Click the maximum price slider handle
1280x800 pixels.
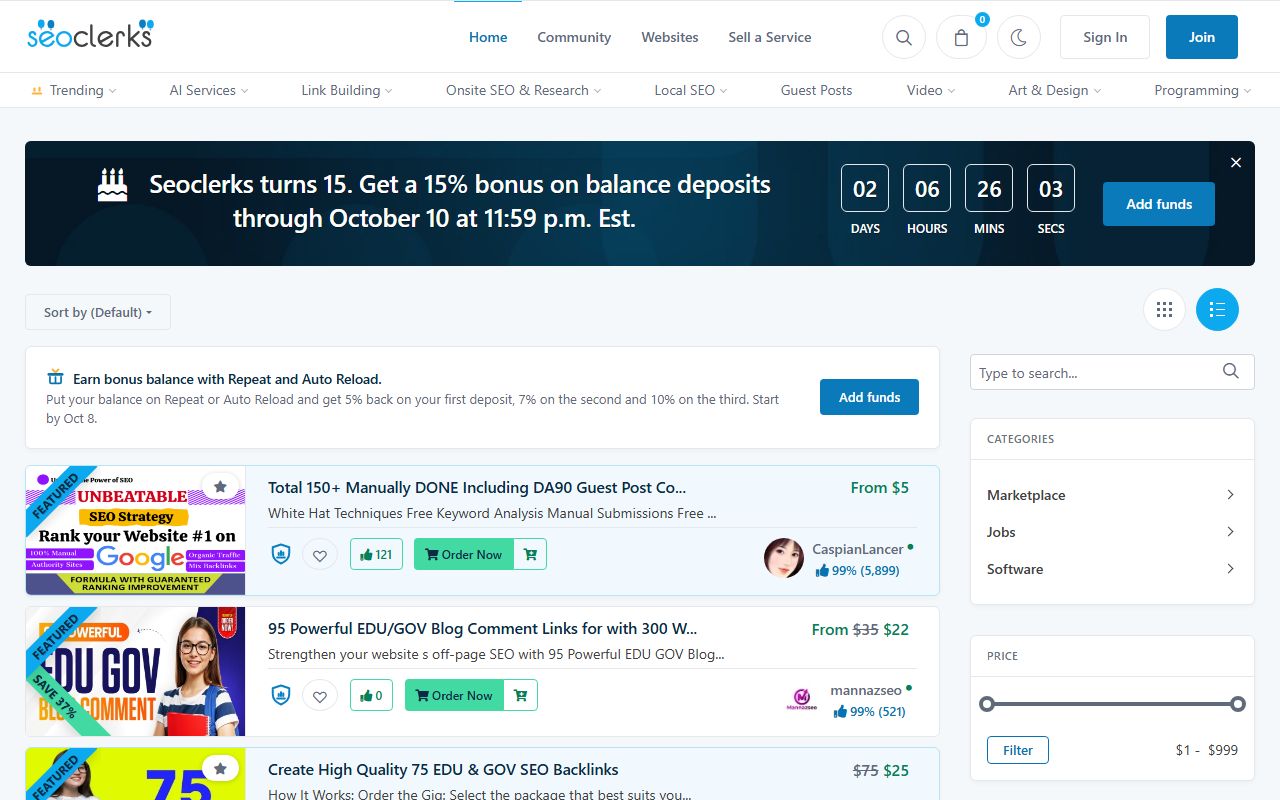pyautogui.click(x=1238, y=704)
